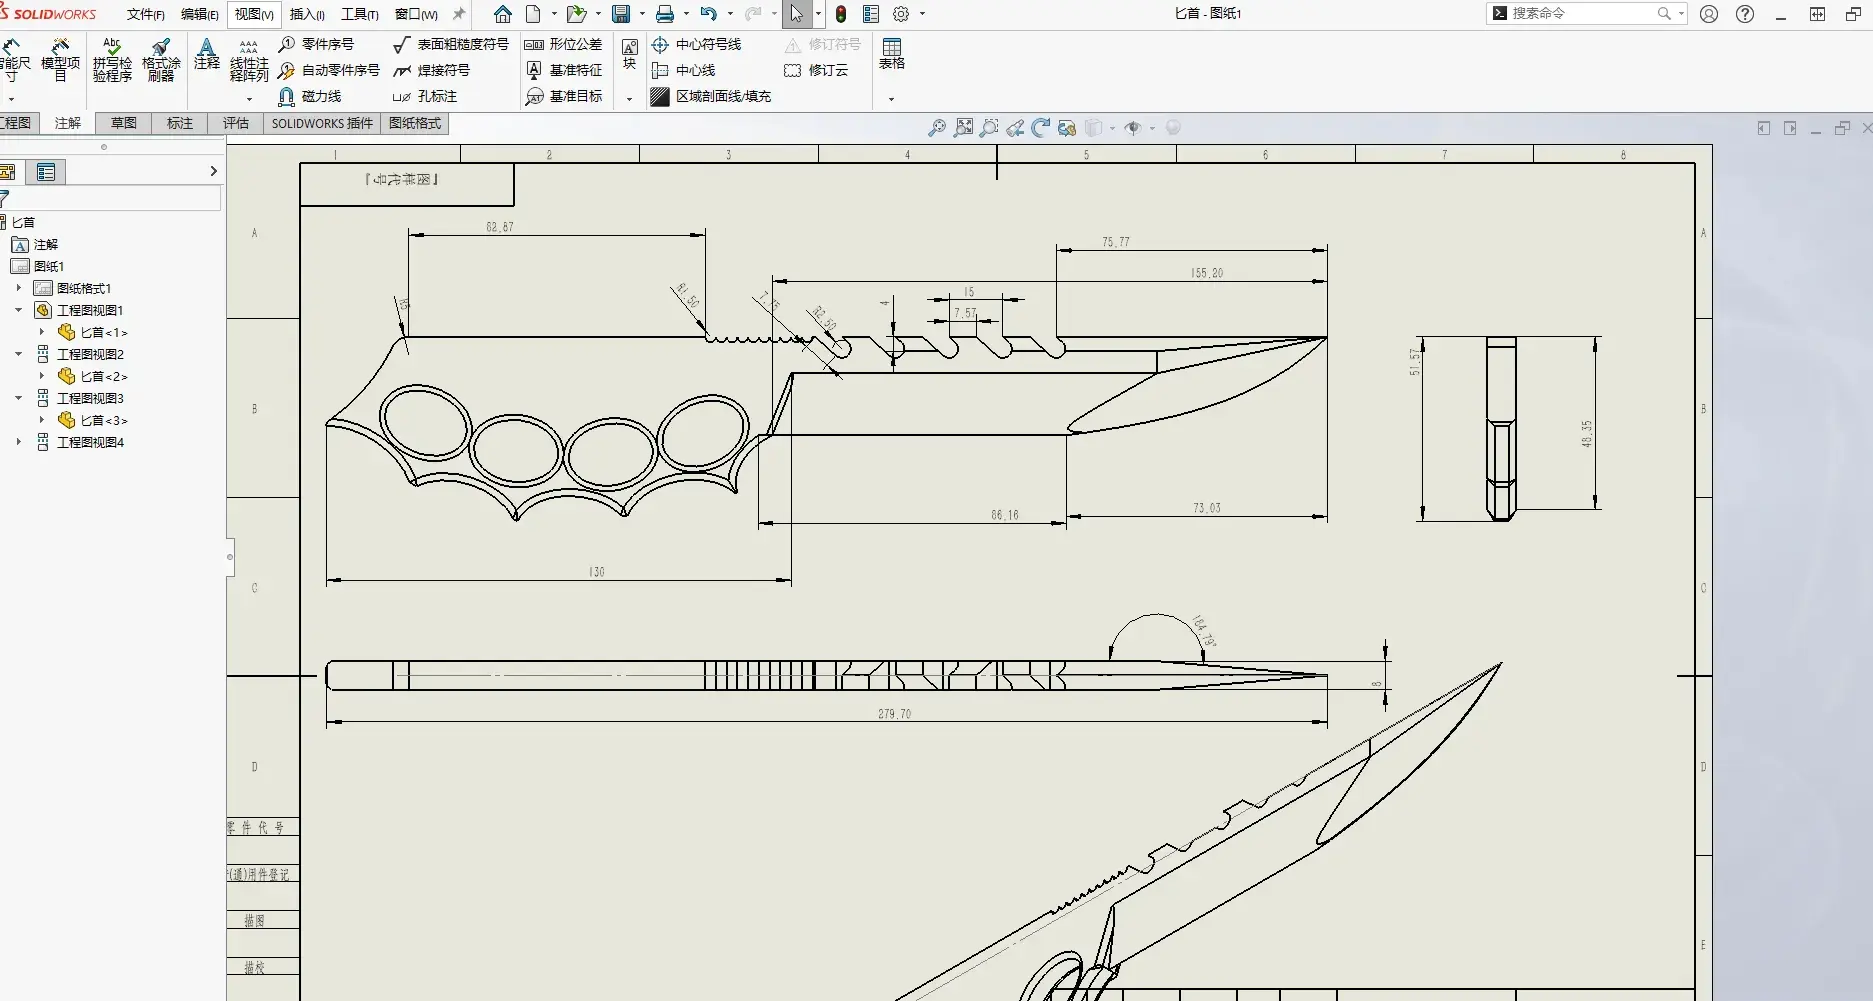Expand the 工程图视图4 tree node

[19, 442]
